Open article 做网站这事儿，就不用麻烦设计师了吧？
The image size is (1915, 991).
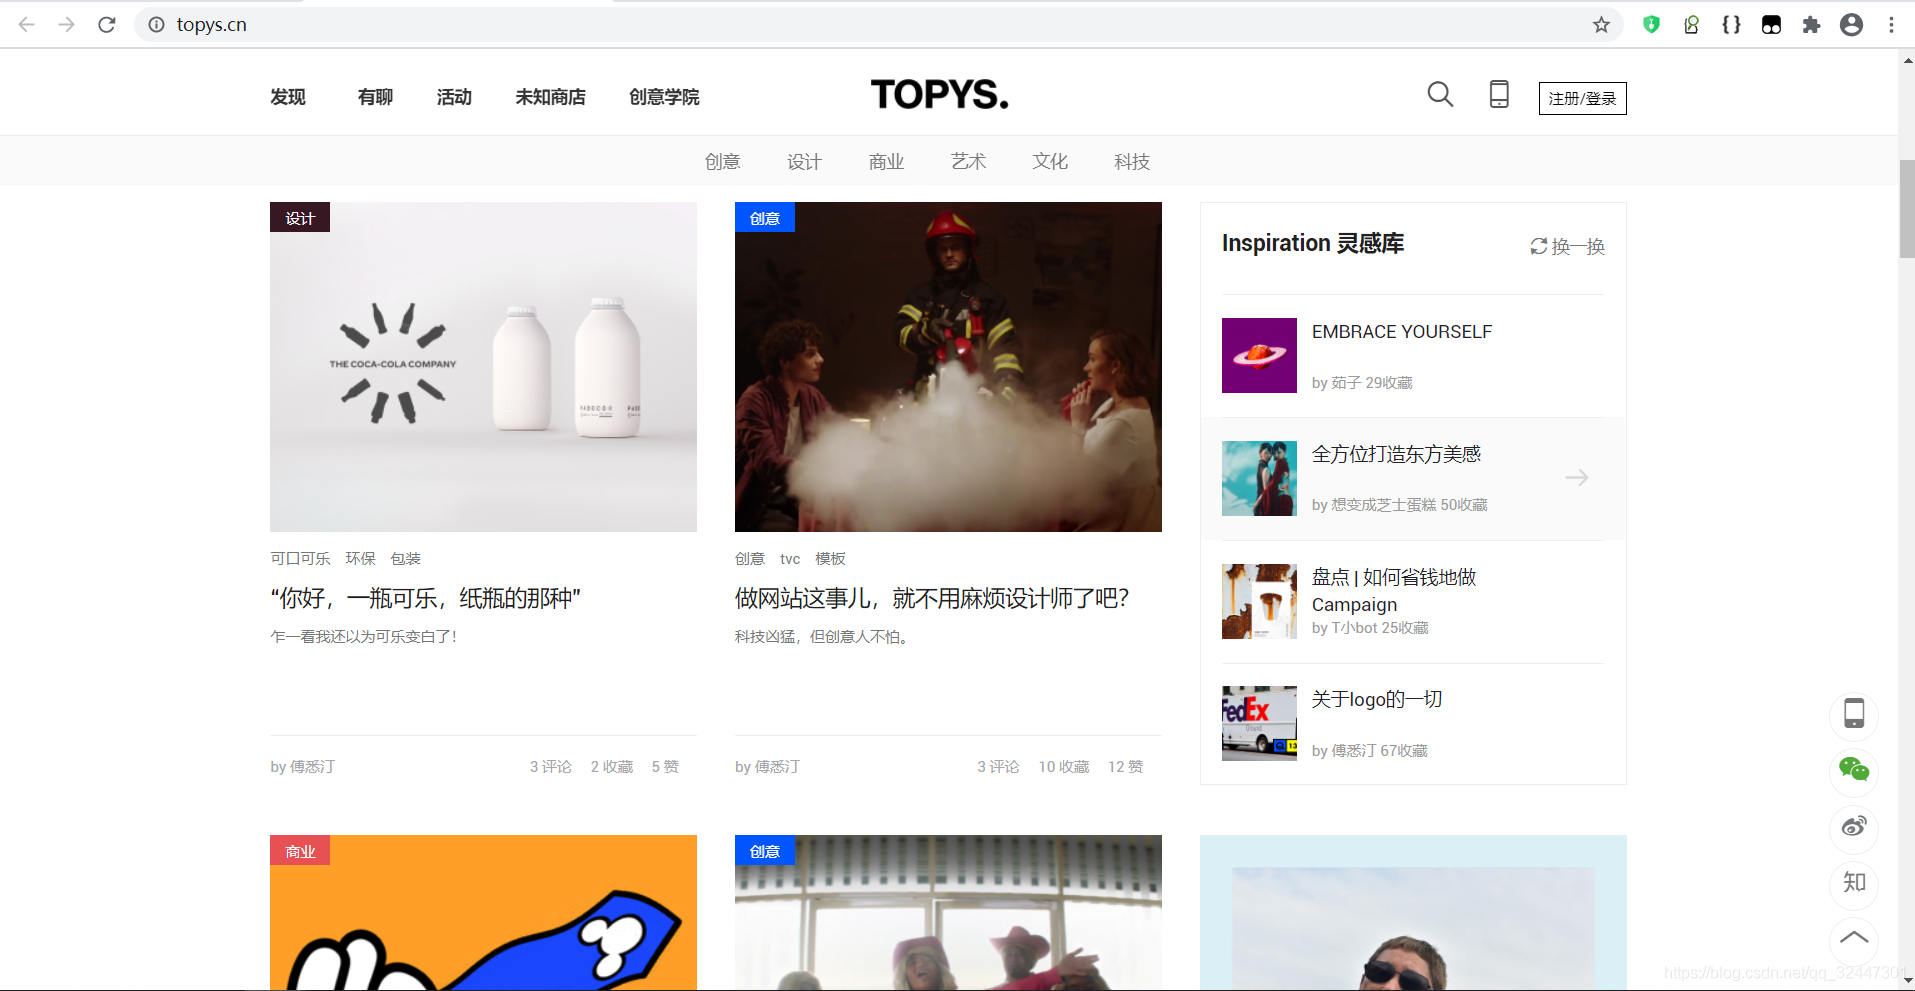932,598
